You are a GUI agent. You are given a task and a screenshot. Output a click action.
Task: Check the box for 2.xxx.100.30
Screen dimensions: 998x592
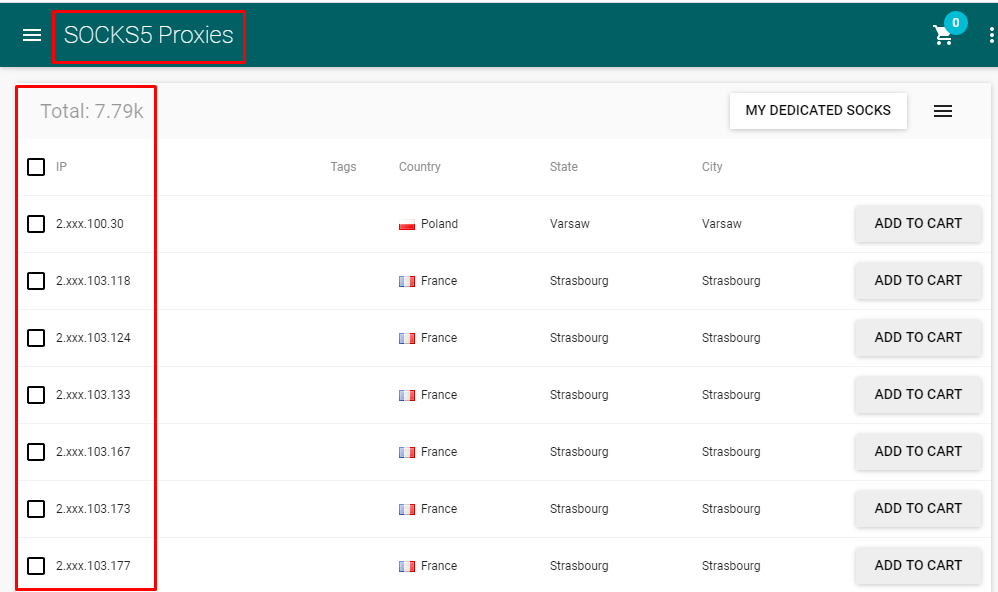point(36,224)
